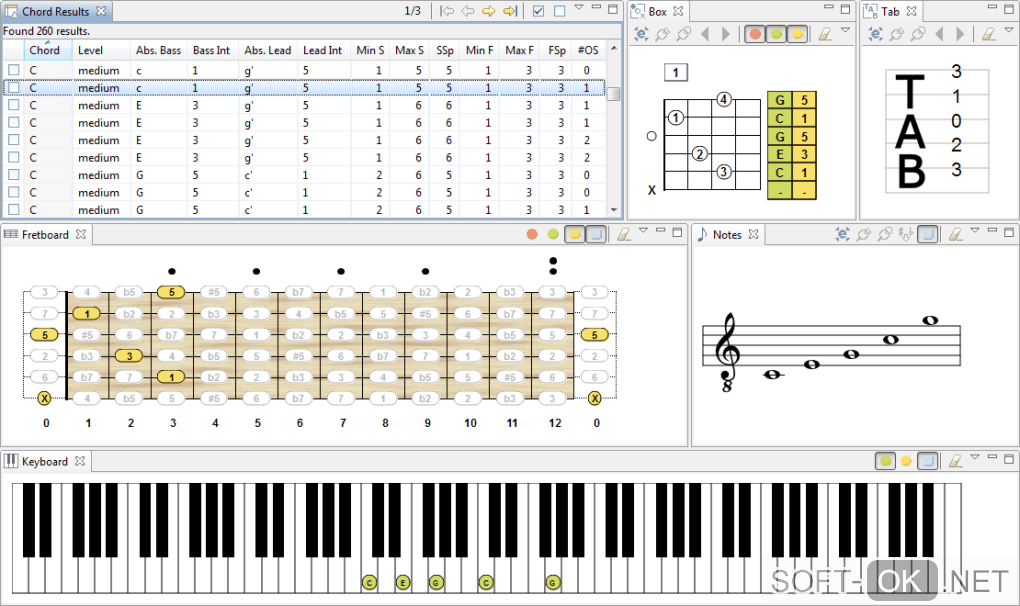Open Chord Results view menu dropdown
This screenshot has height=606, width=1020.
[x=579, y=8]
